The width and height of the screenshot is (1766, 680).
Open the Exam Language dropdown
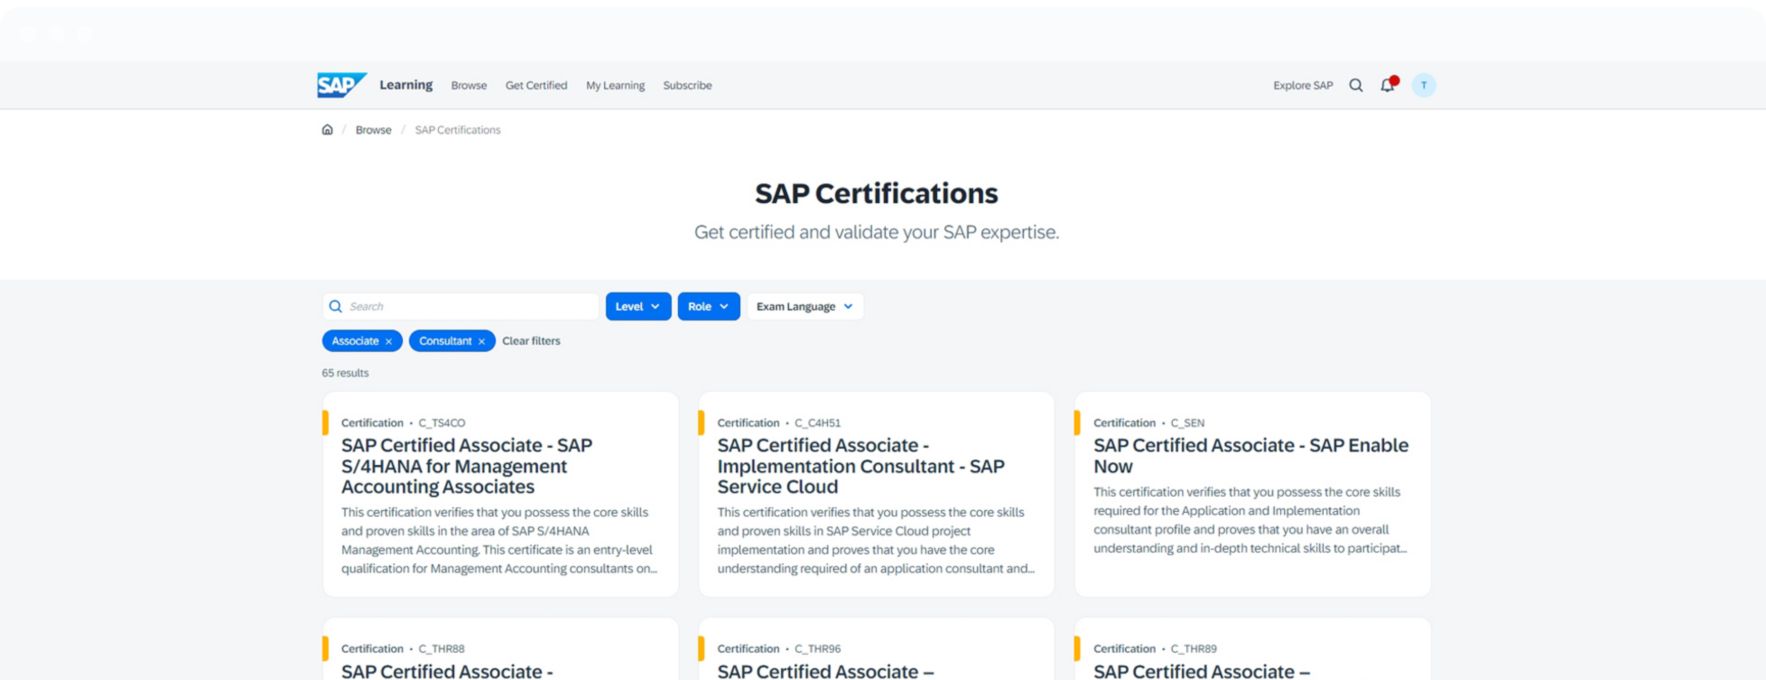pos(804,307)
